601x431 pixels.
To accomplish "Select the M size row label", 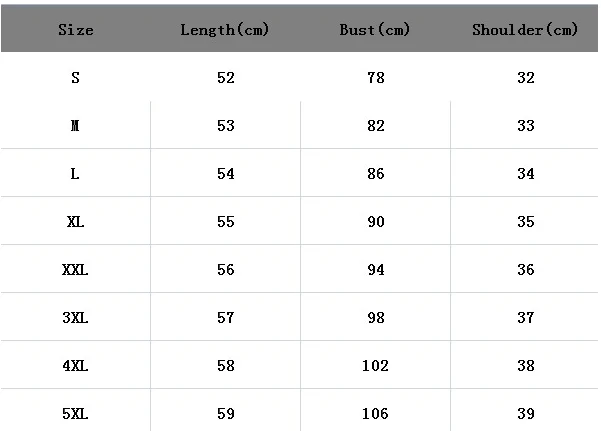I will click(x=75, y=126).
